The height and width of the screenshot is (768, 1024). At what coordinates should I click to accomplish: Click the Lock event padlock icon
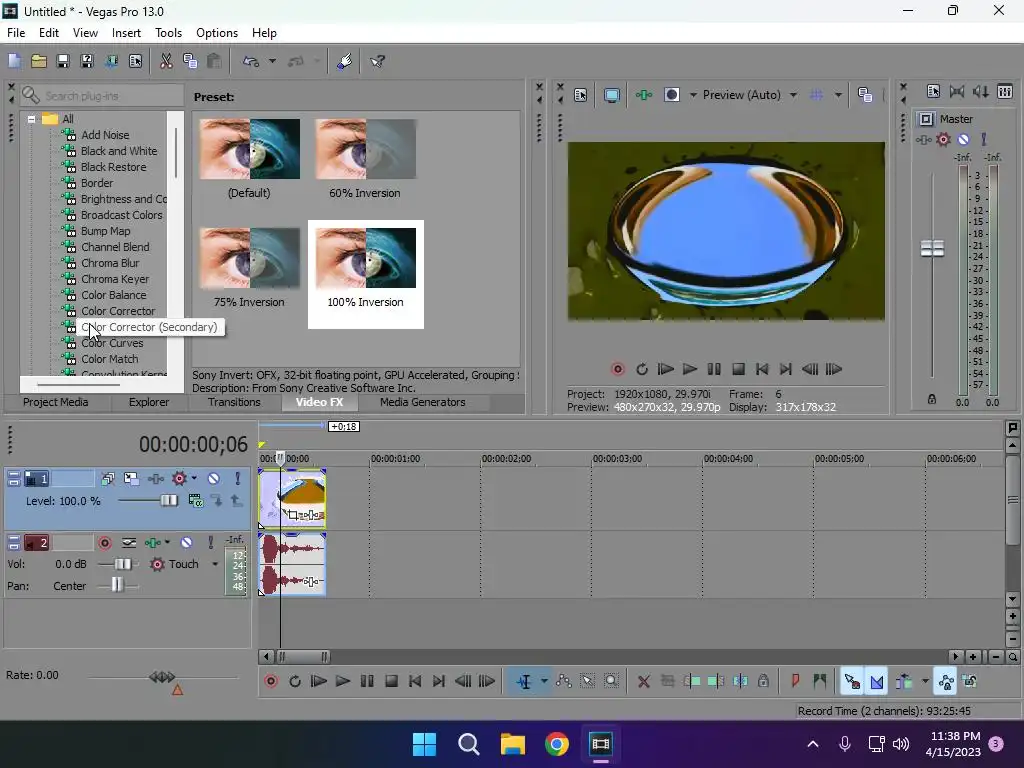pyautogui.click(x=763, y=682)
